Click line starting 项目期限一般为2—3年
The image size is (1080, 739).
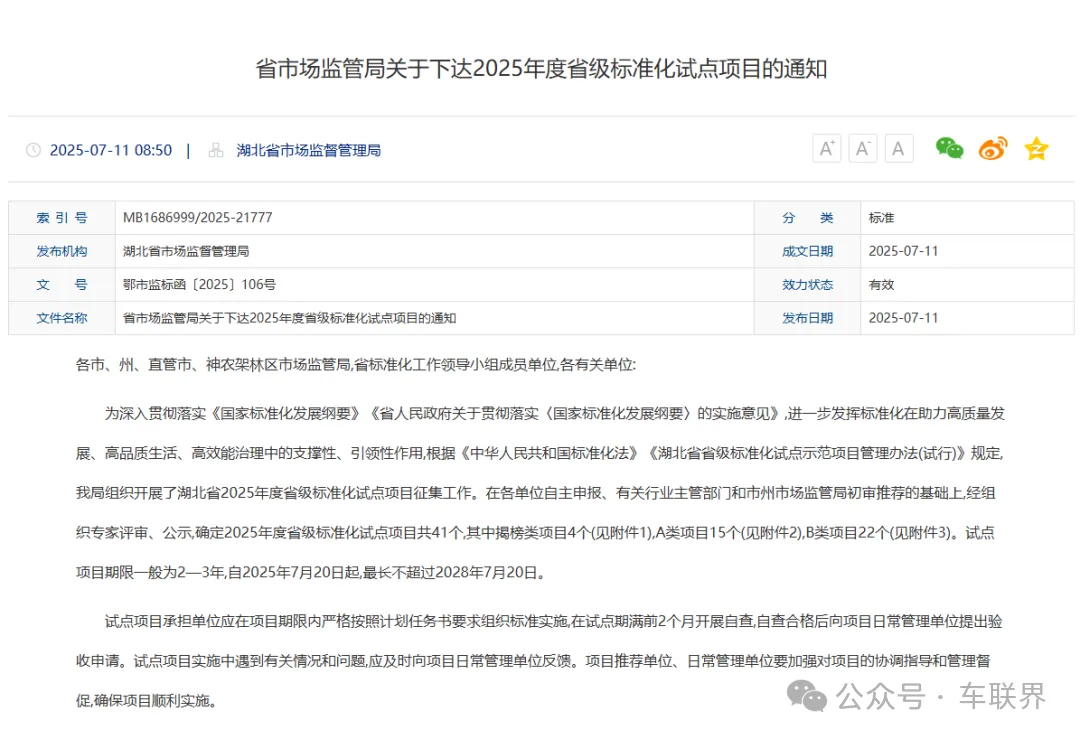[x=311, y=572]
